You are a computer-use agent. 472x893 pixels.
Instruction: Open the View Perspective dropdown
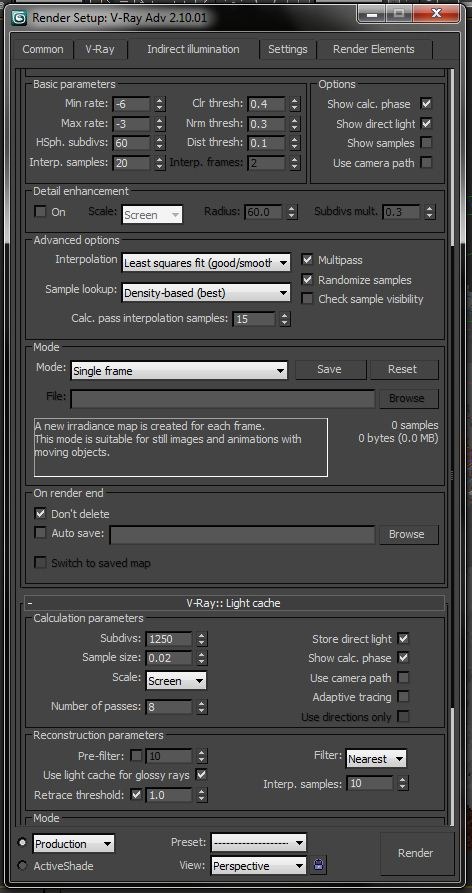[258, 866]
